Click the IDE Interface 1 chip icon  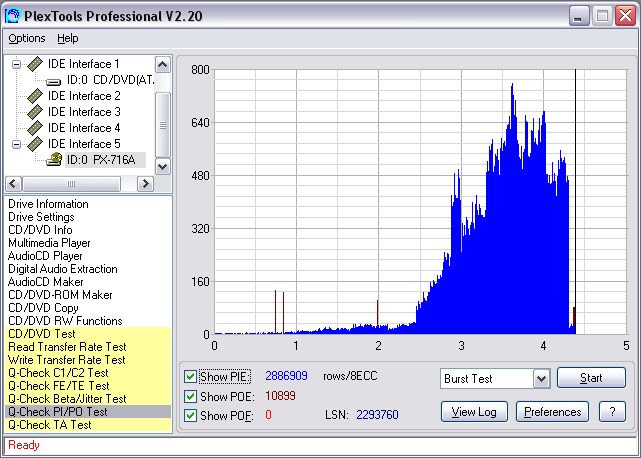[x=35, y=64]
